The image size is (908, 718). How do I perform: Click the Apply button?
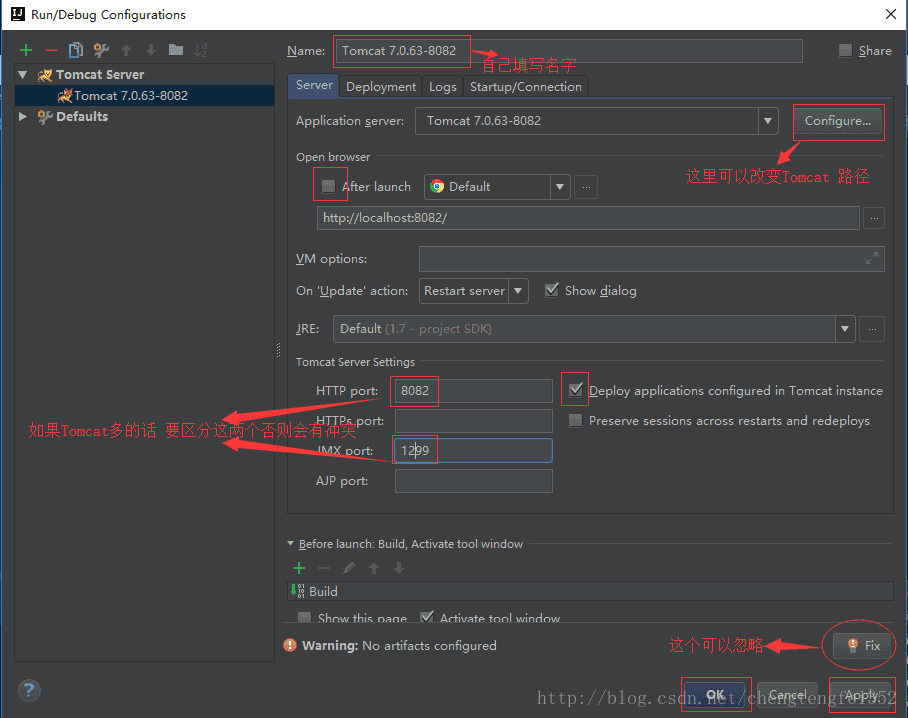(x=861, y=695)
